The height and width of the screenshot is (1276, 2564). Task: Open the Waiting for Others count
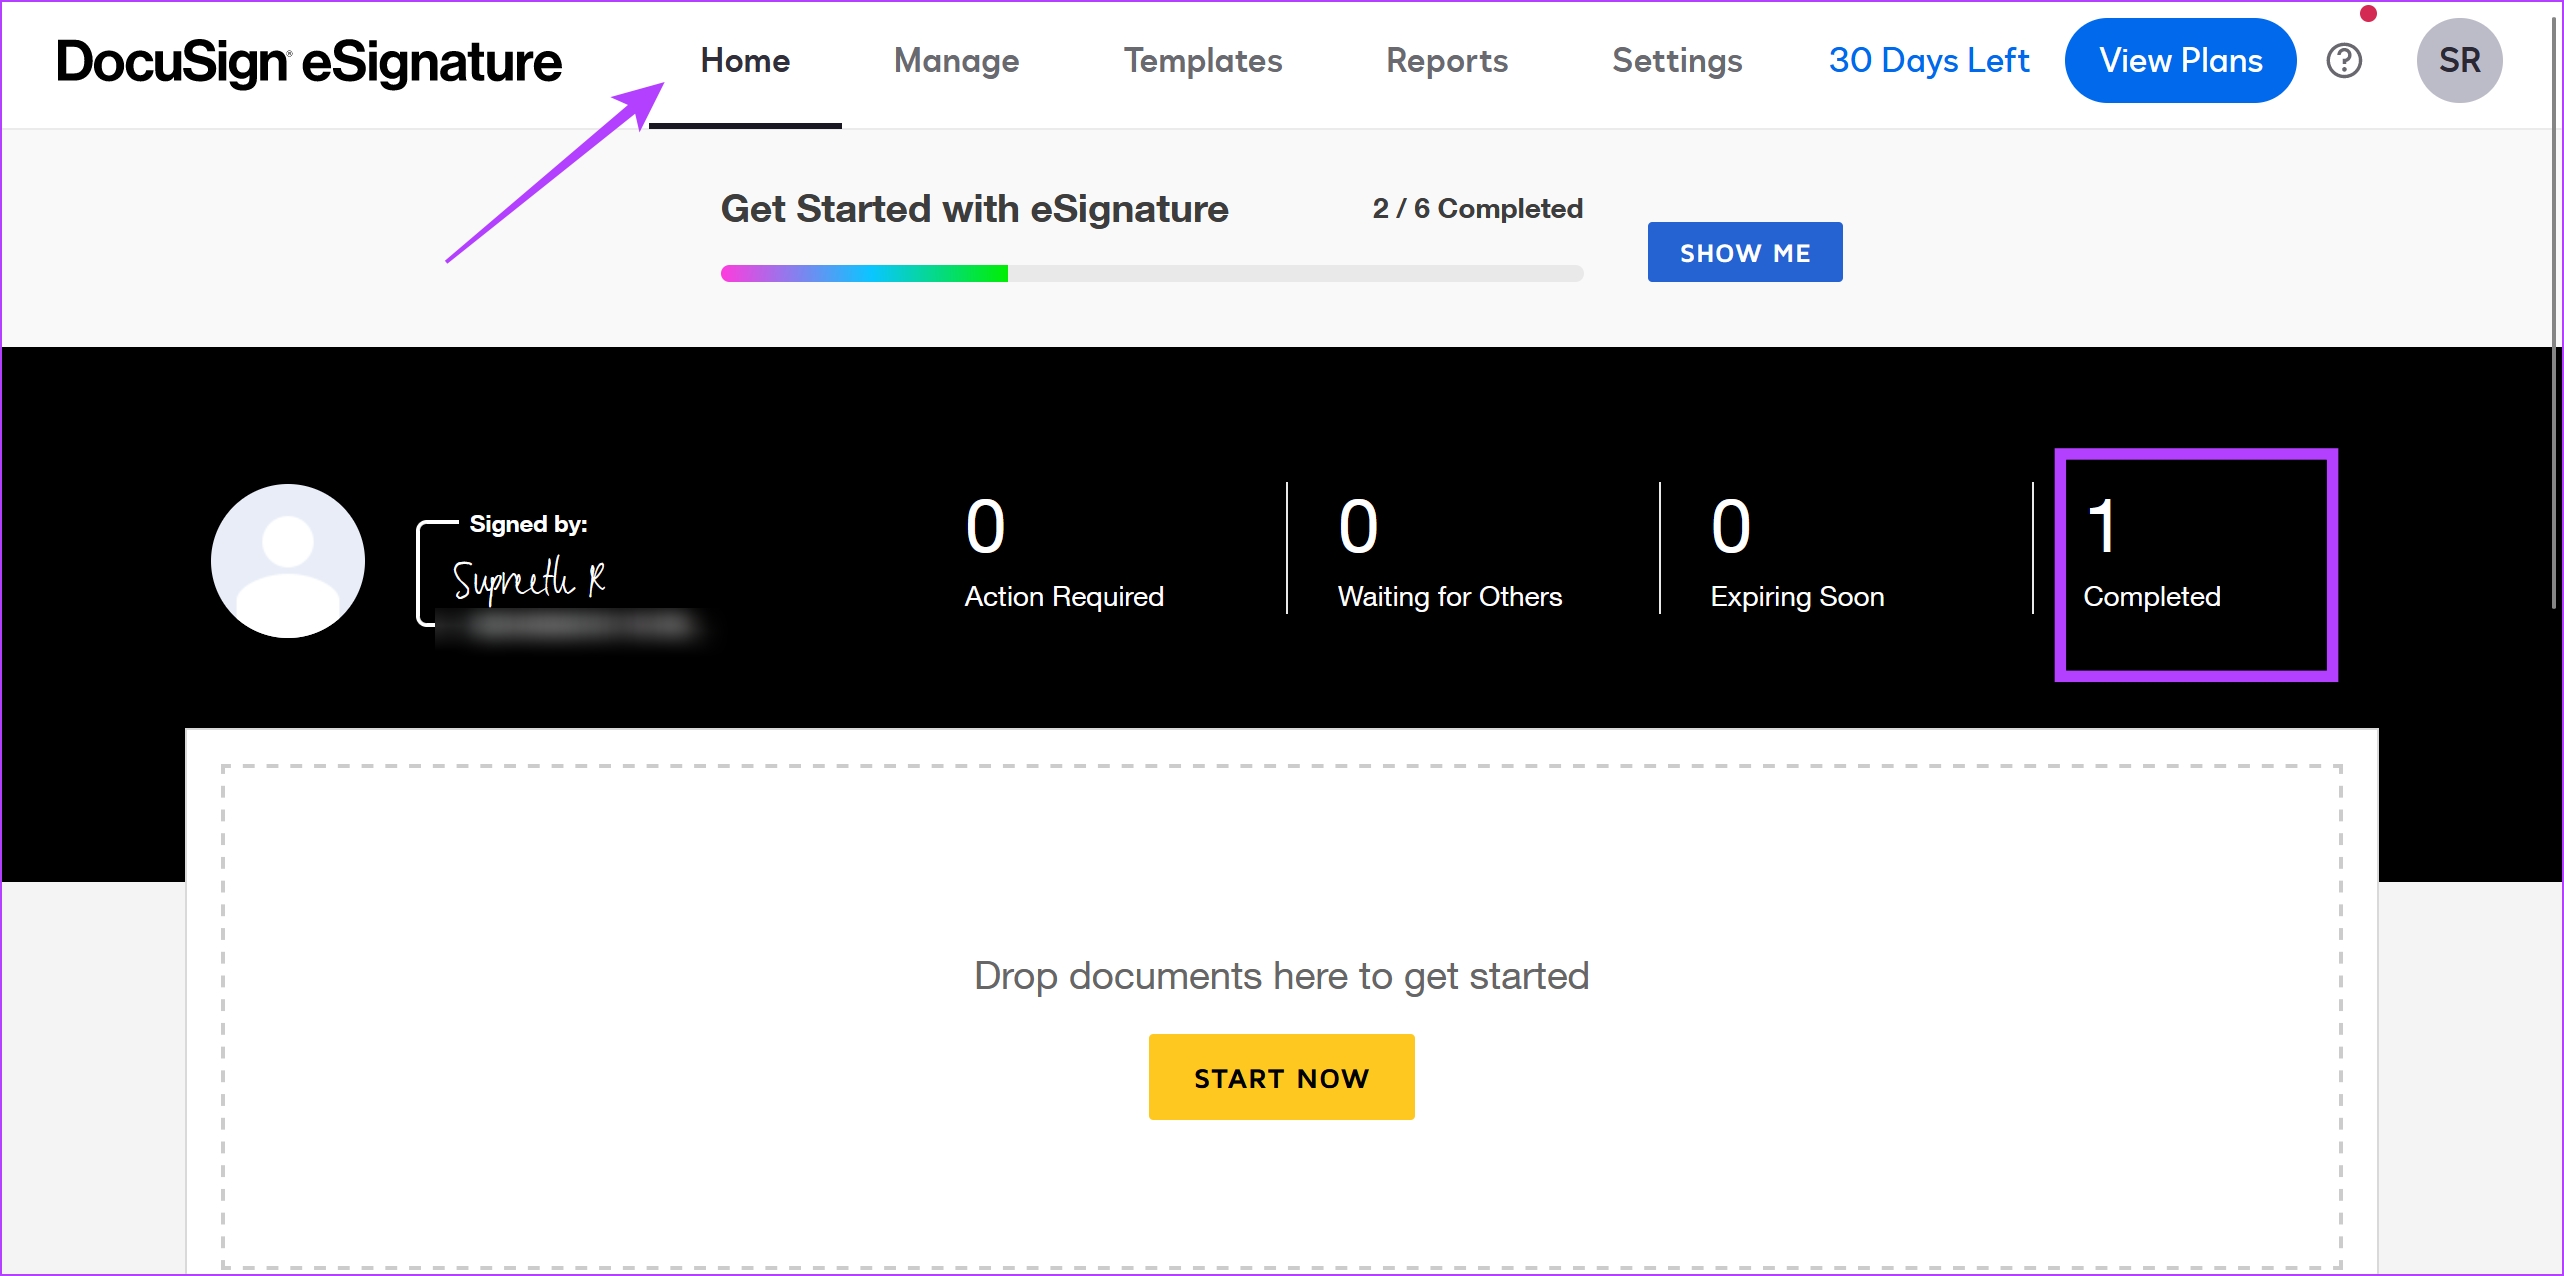pyautogui.click(x=1450, y=552)
